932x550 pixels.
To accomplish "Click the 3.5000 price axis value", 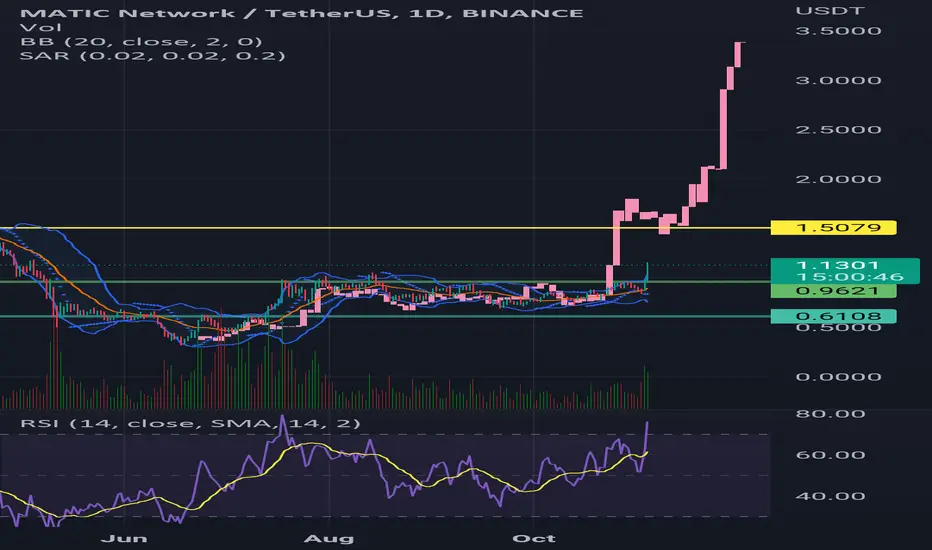I will tap(838, 31).
